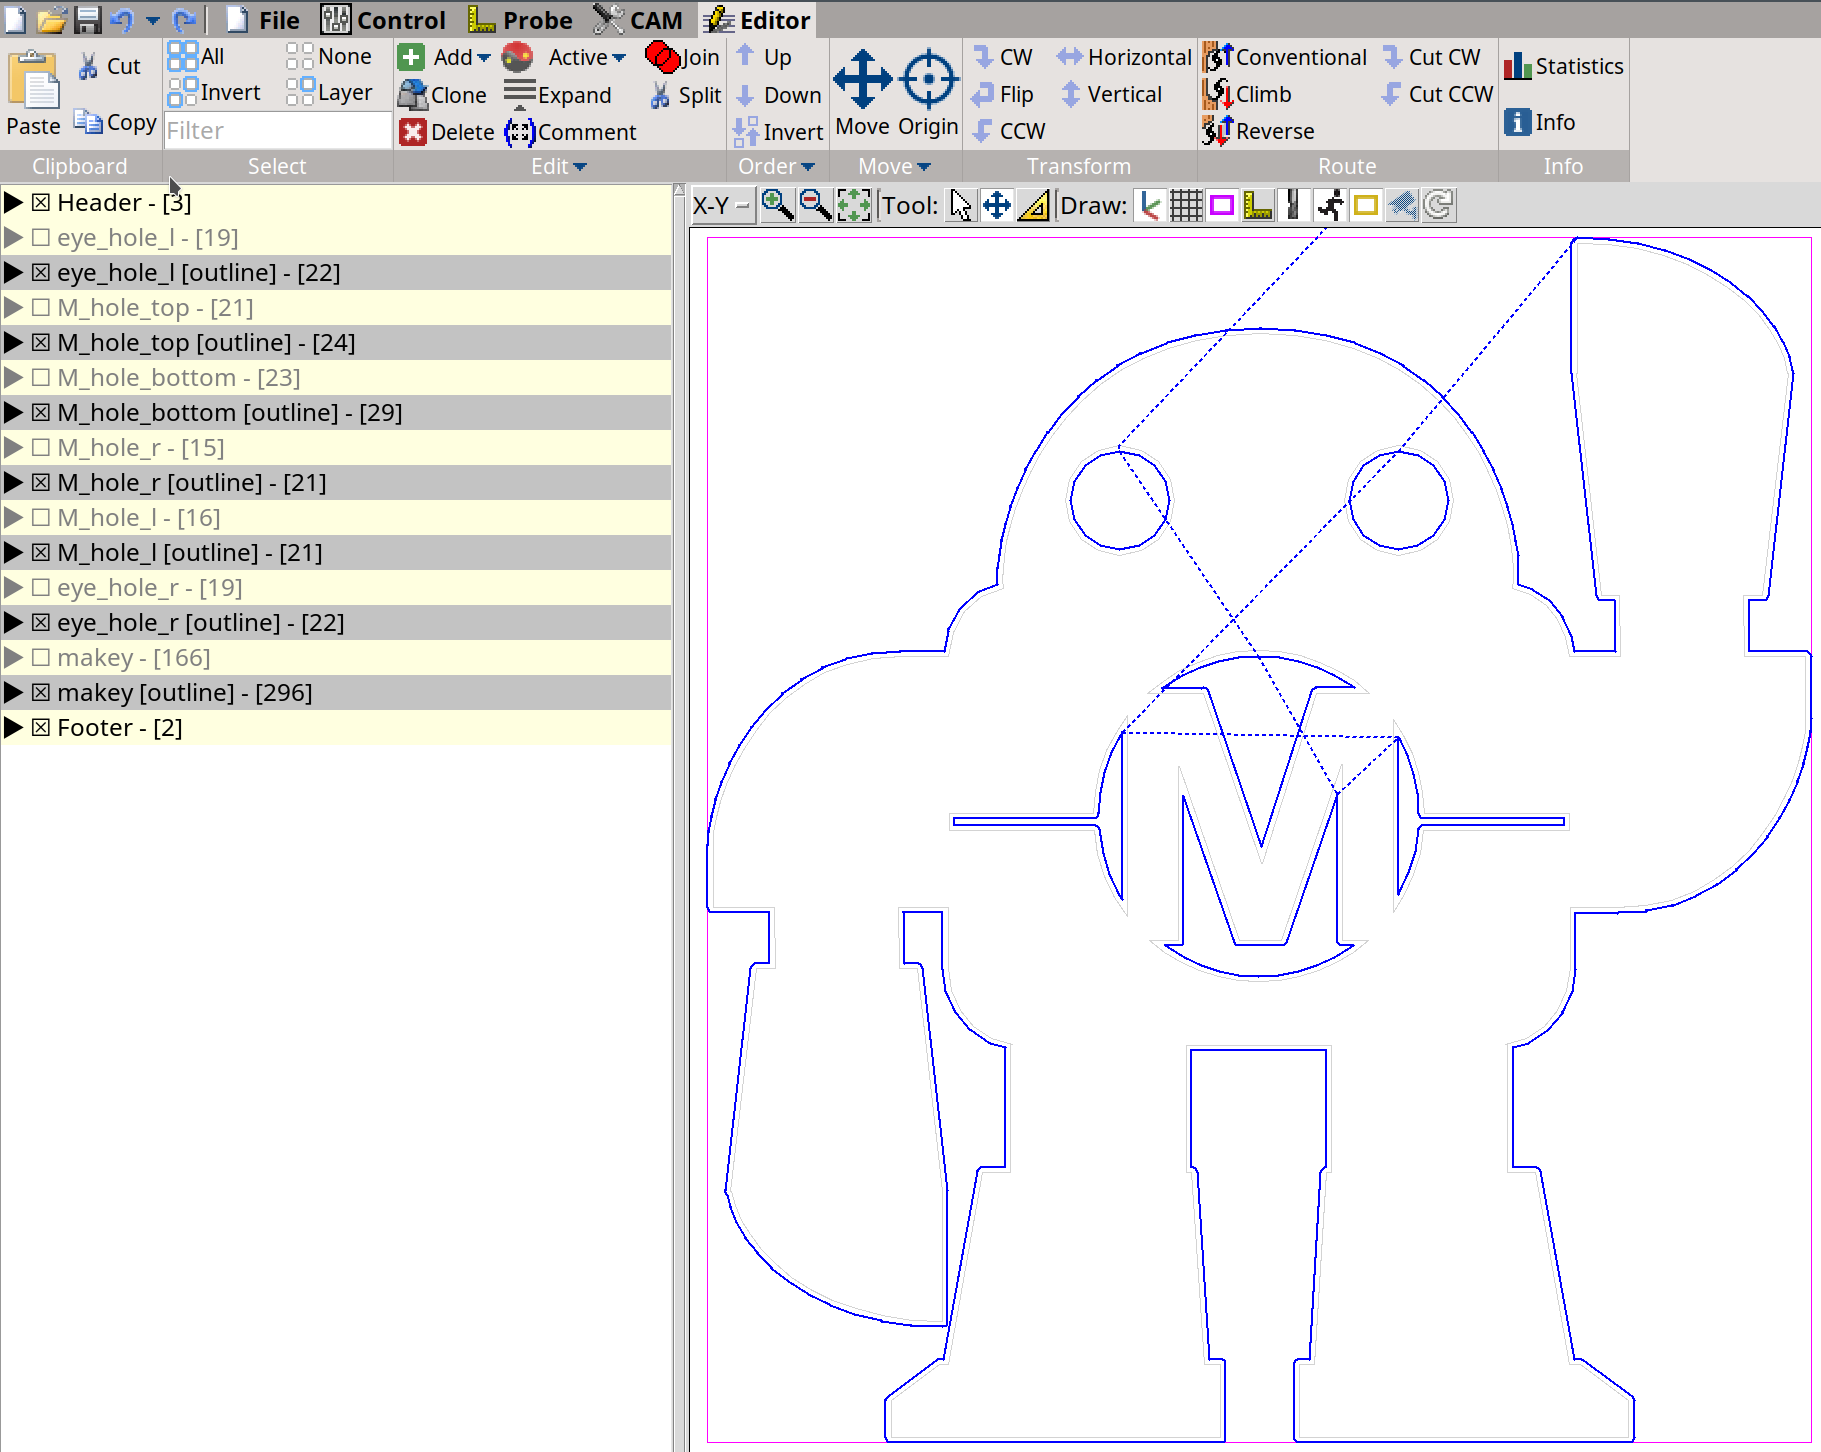Select the Ruler measuring tool
1821x1452 pixels.
pyautogui.click(x=1034, y=205)
